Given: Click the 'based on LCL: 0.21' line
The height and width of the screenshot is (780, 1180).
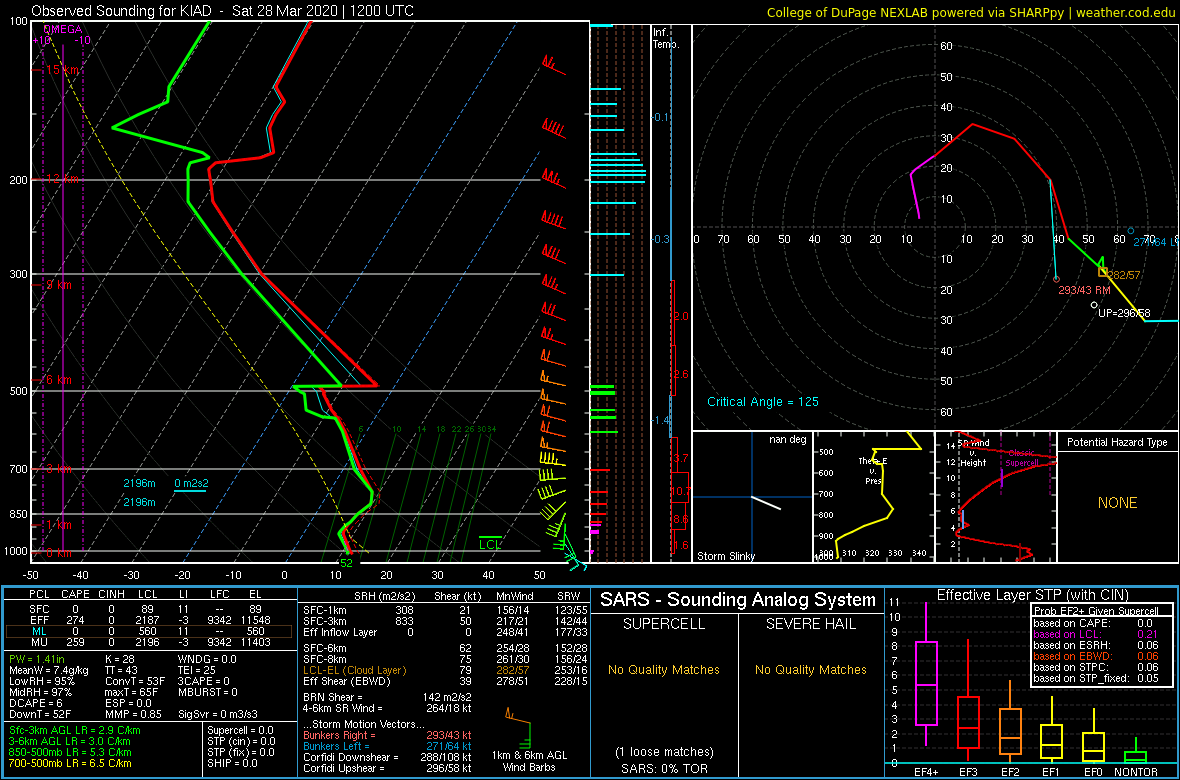Looking at the screenshot, I should (1096, 635).
